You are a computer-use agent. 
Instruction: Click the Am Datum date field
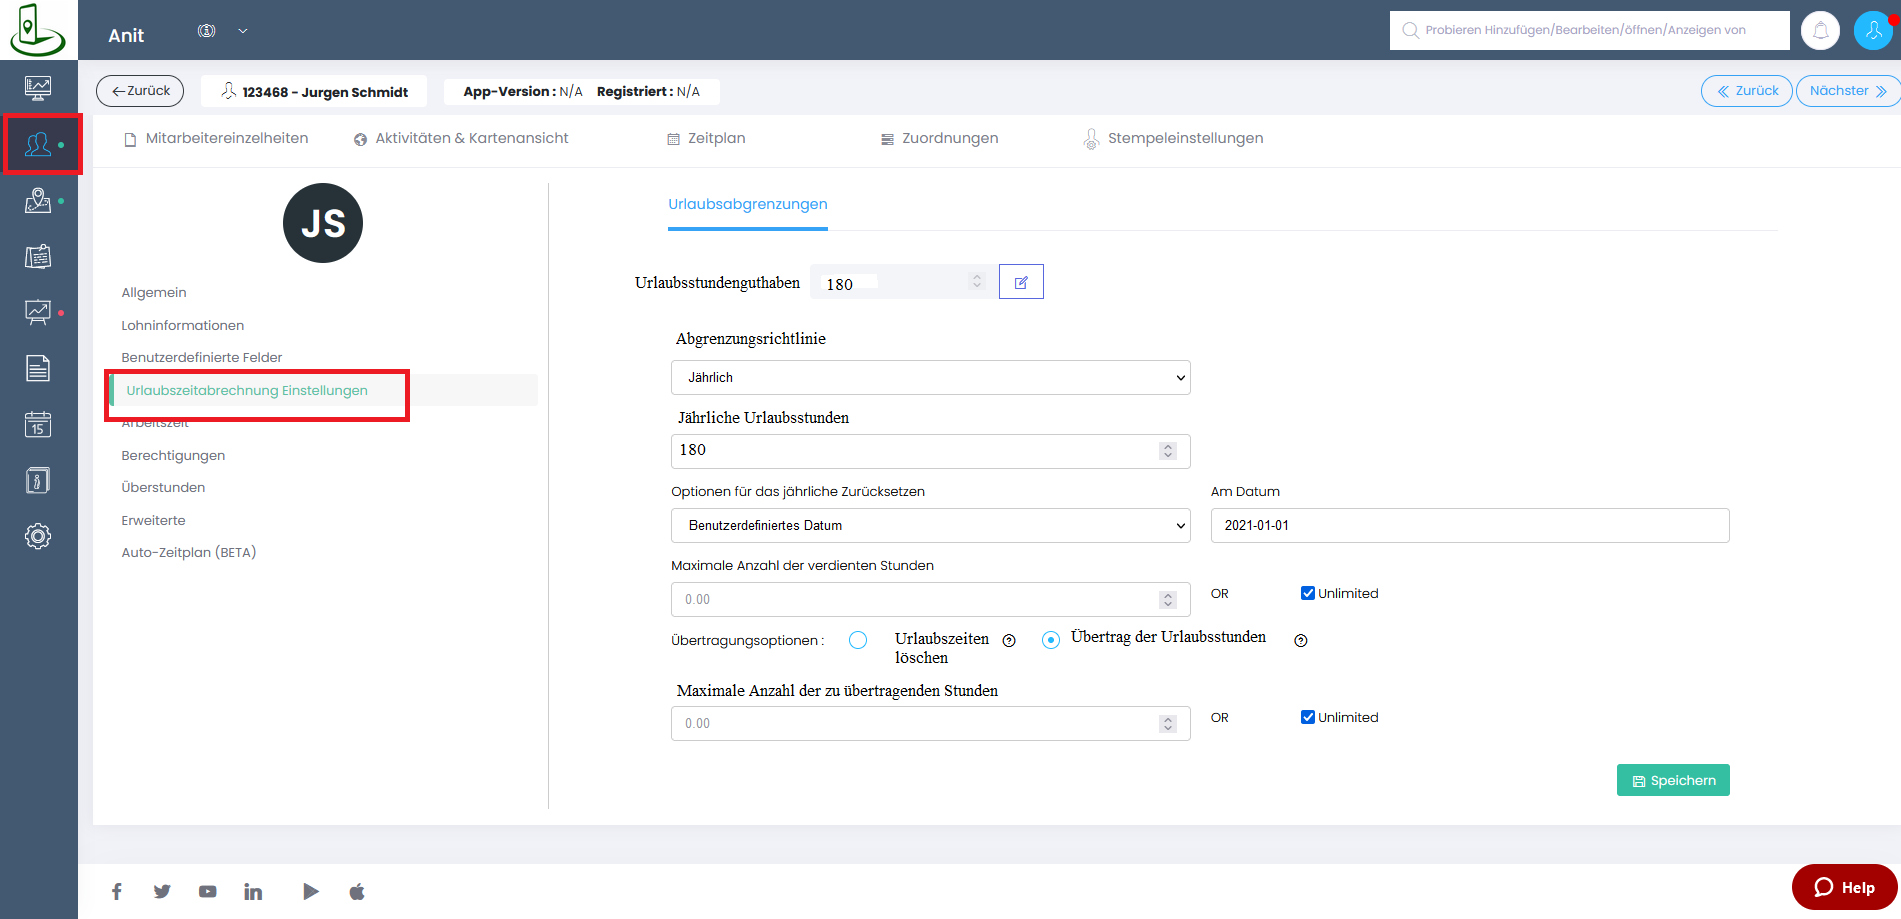[x=1470, y=525]
